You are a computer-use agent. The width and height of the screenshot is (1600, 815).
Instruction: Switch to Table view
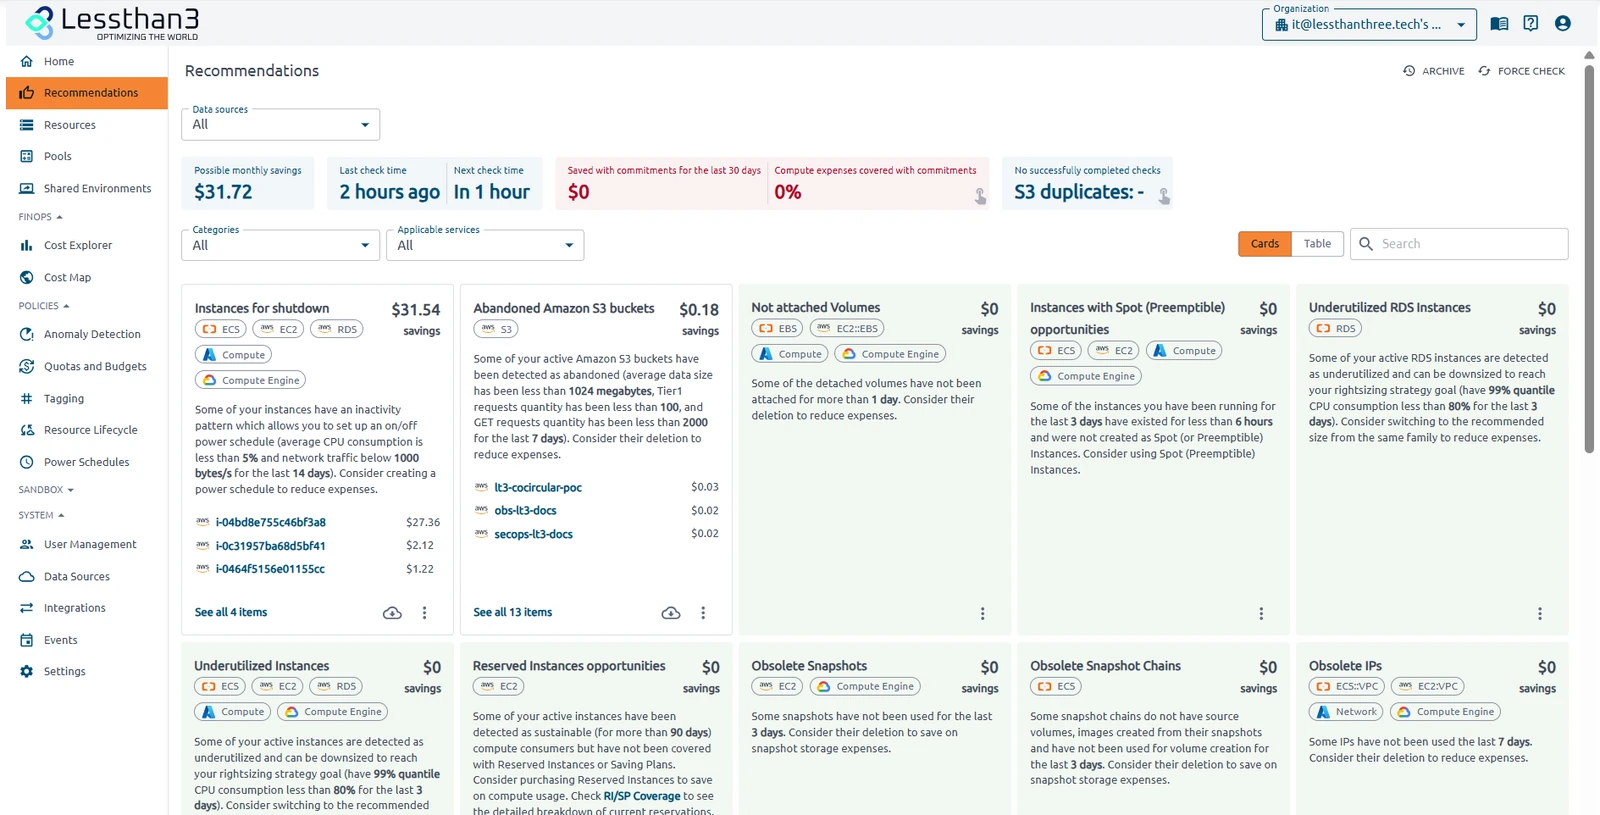[x=1317, y=244]
